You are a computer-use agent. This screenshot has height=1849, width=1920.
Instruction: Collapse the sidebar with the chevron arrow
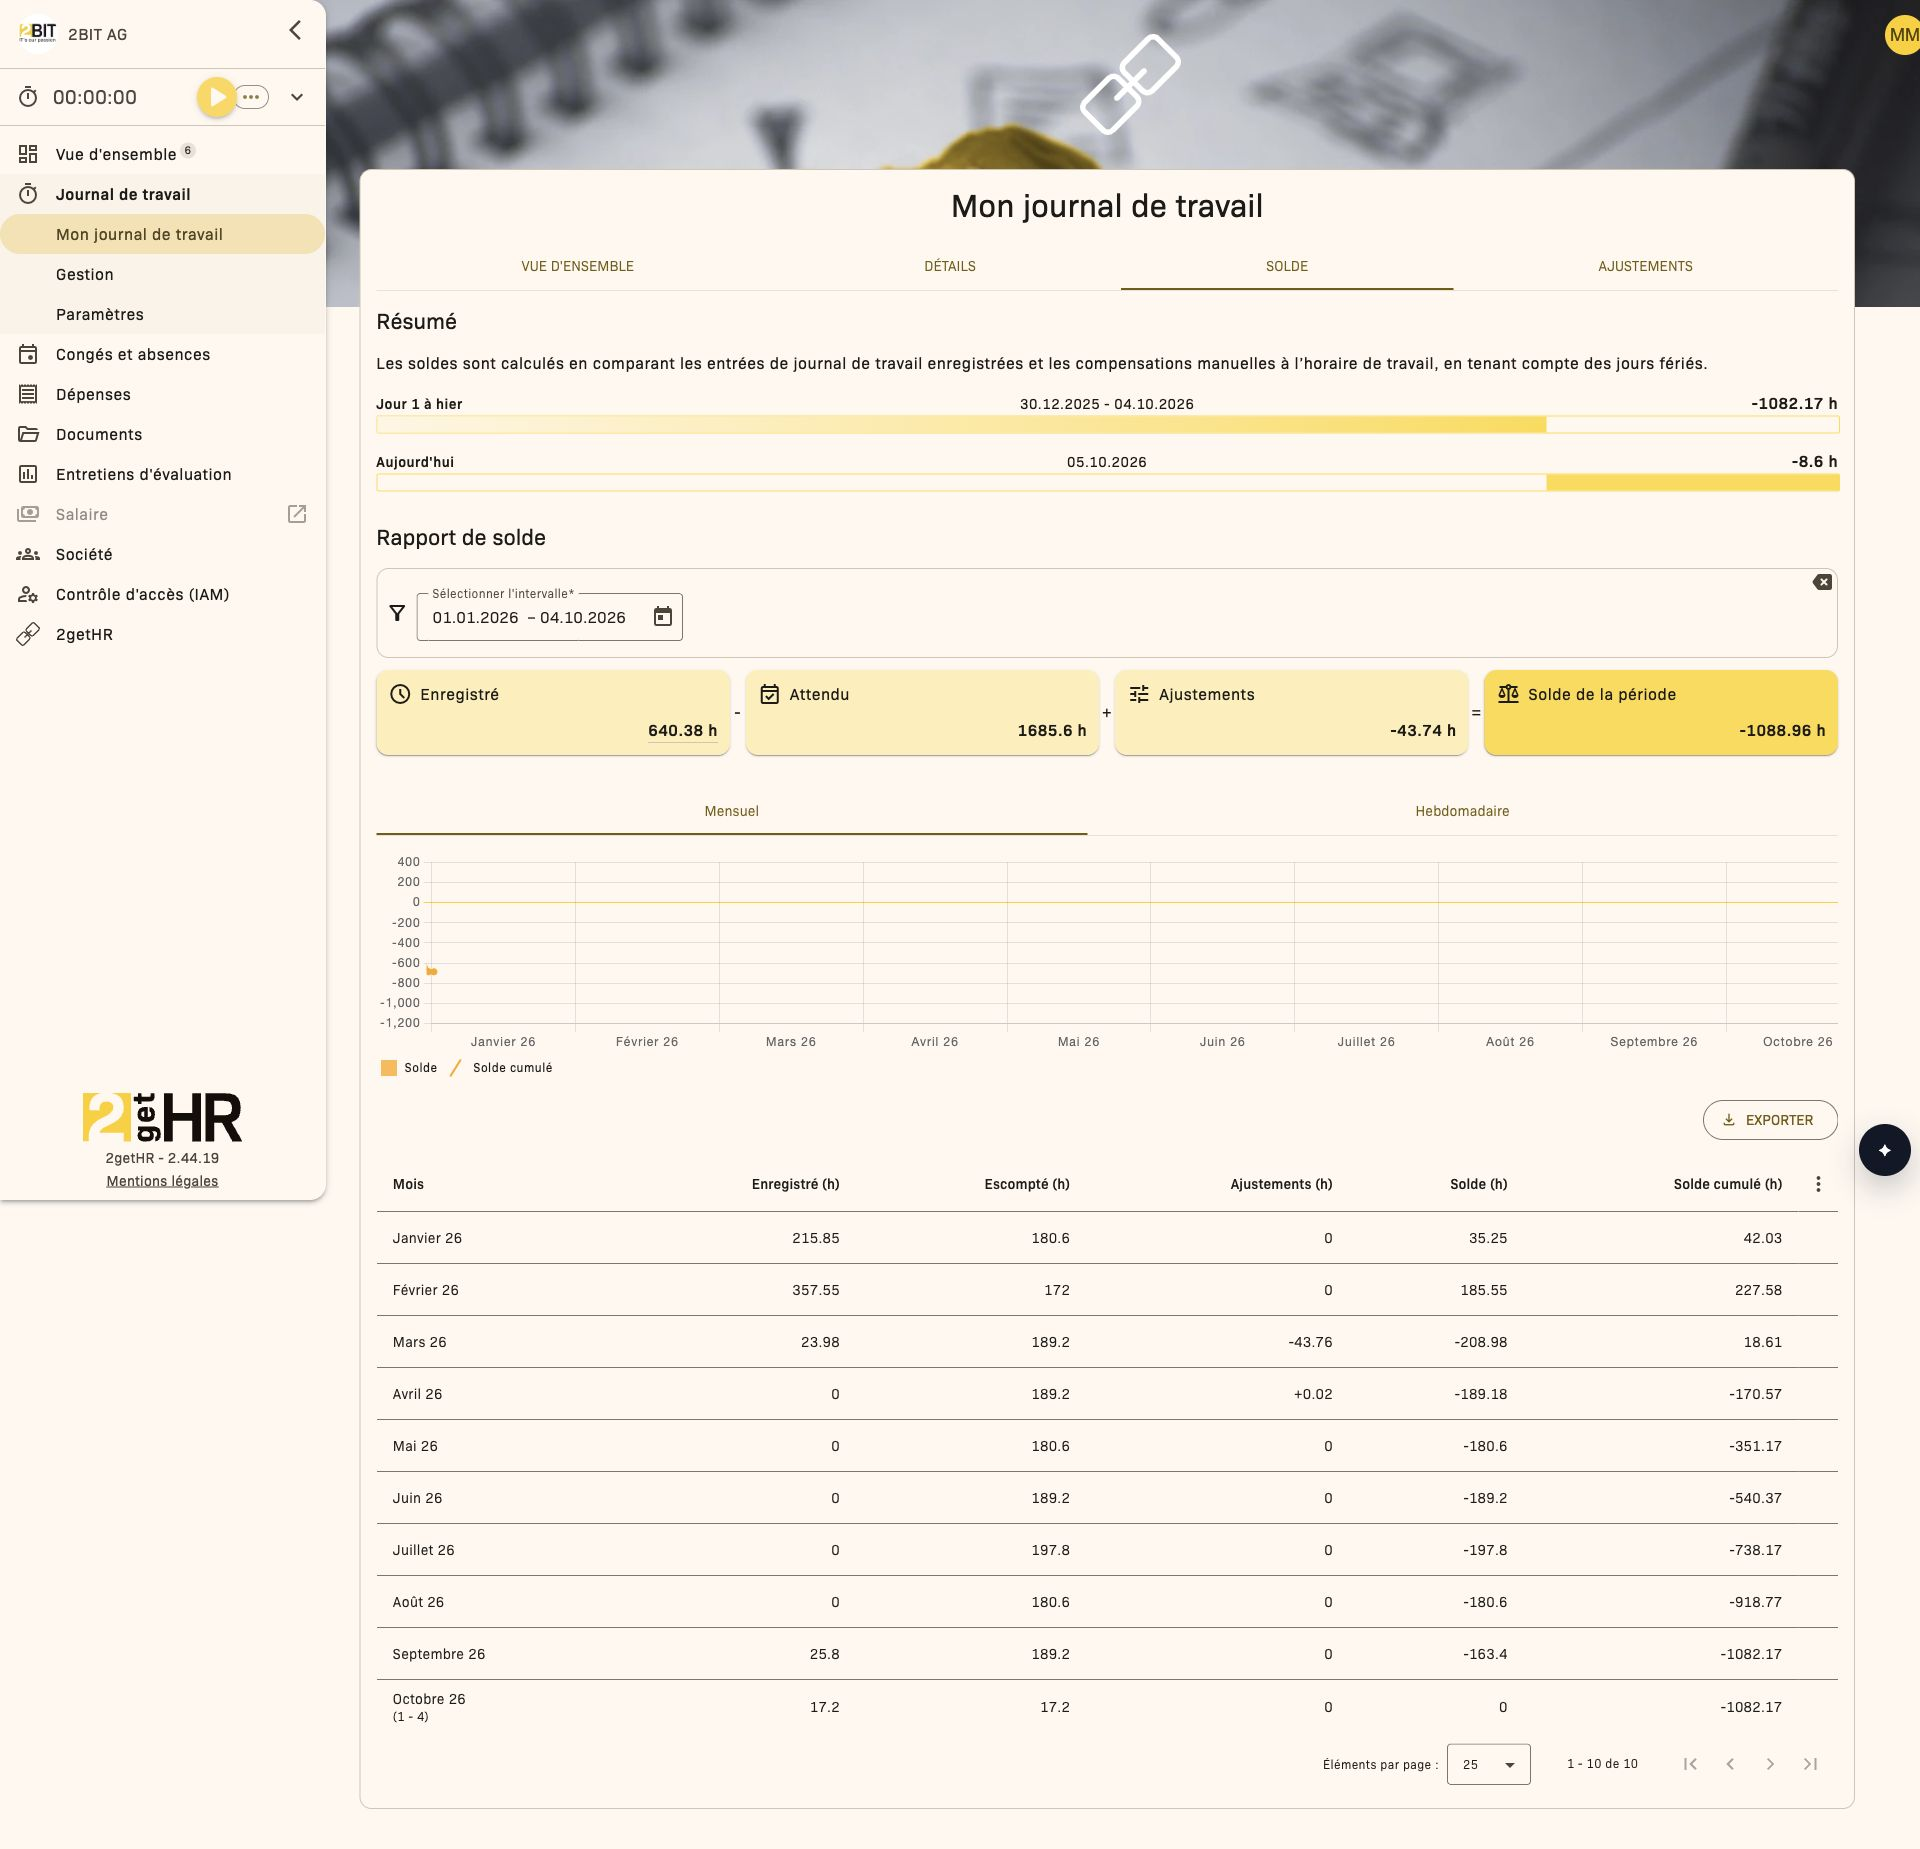[295, 30]
